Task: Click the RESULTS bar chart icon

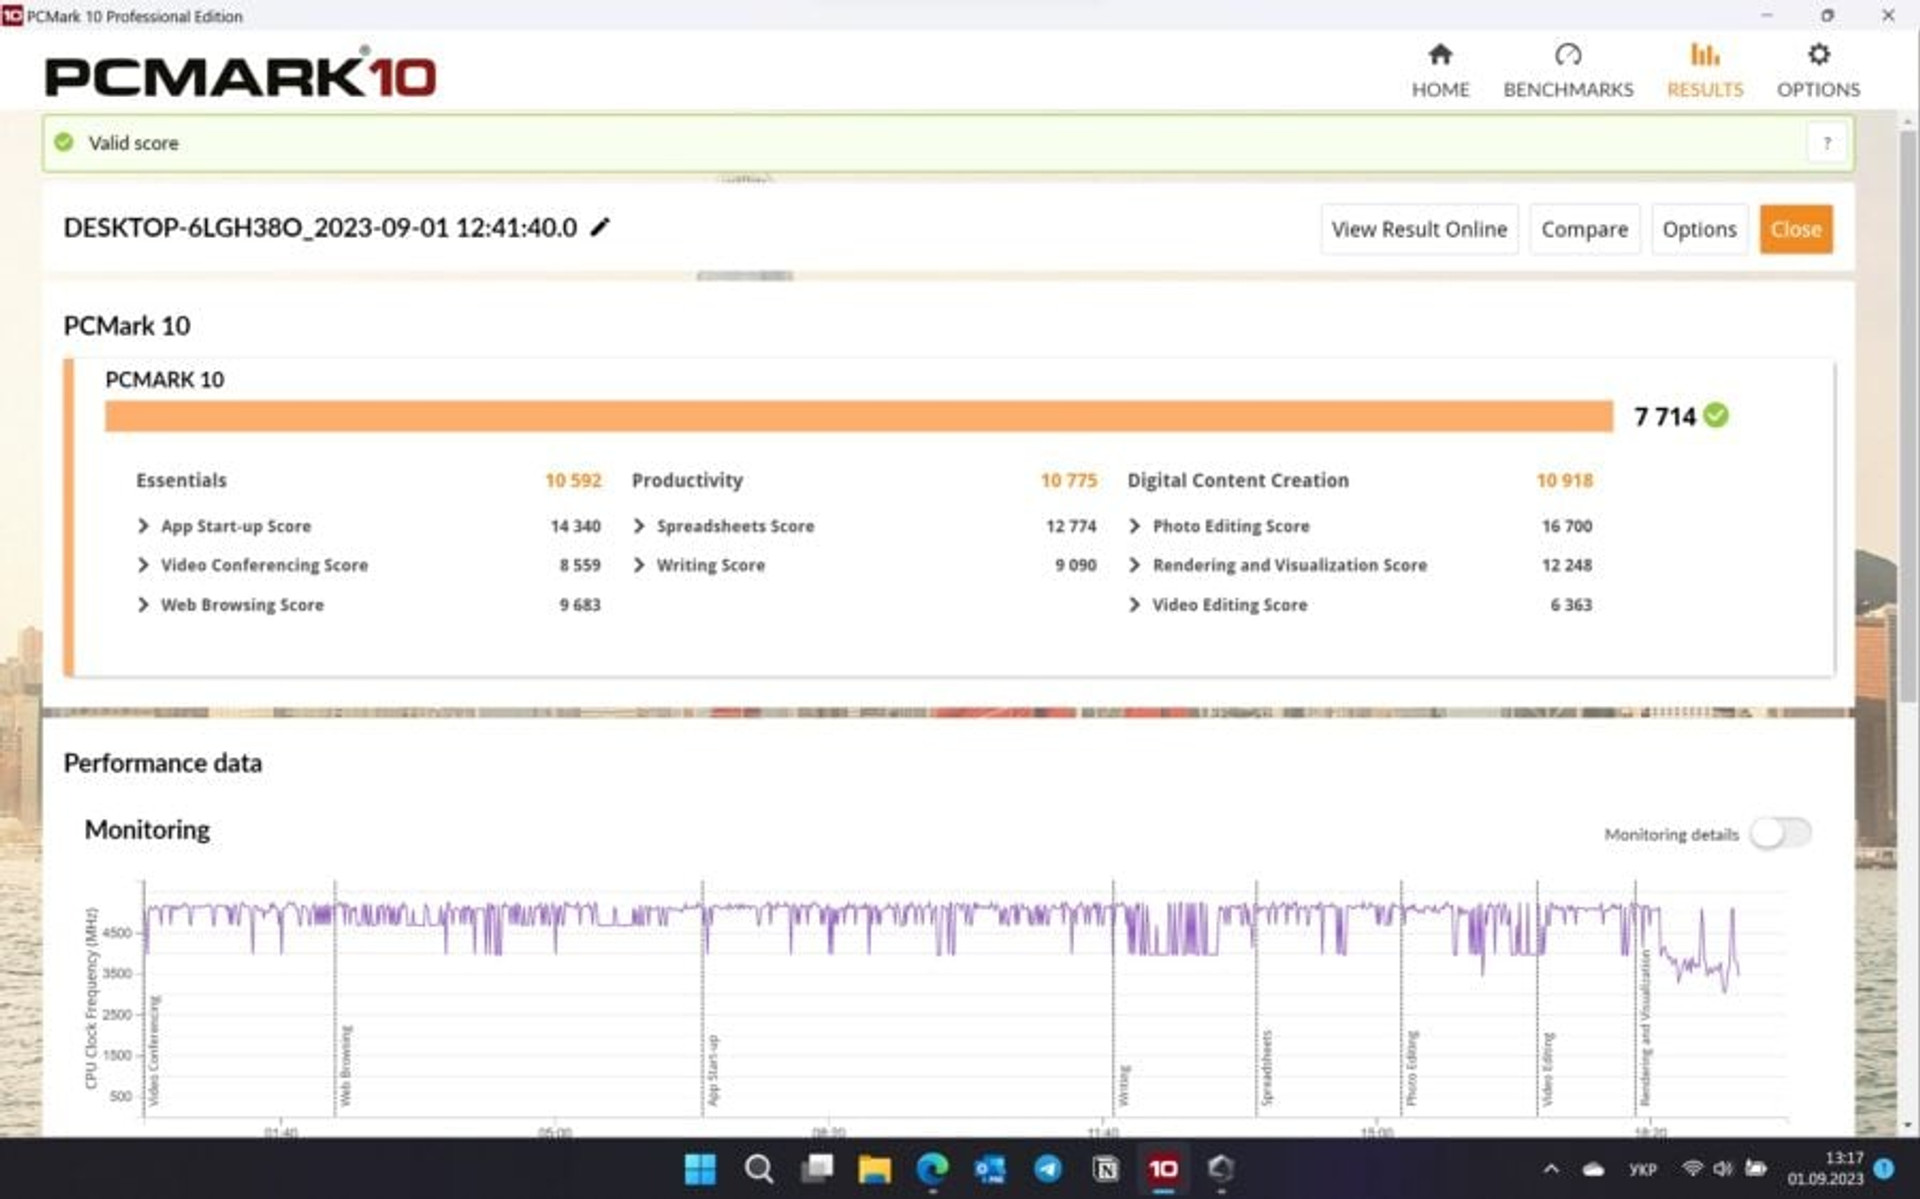Action: 1705,54
